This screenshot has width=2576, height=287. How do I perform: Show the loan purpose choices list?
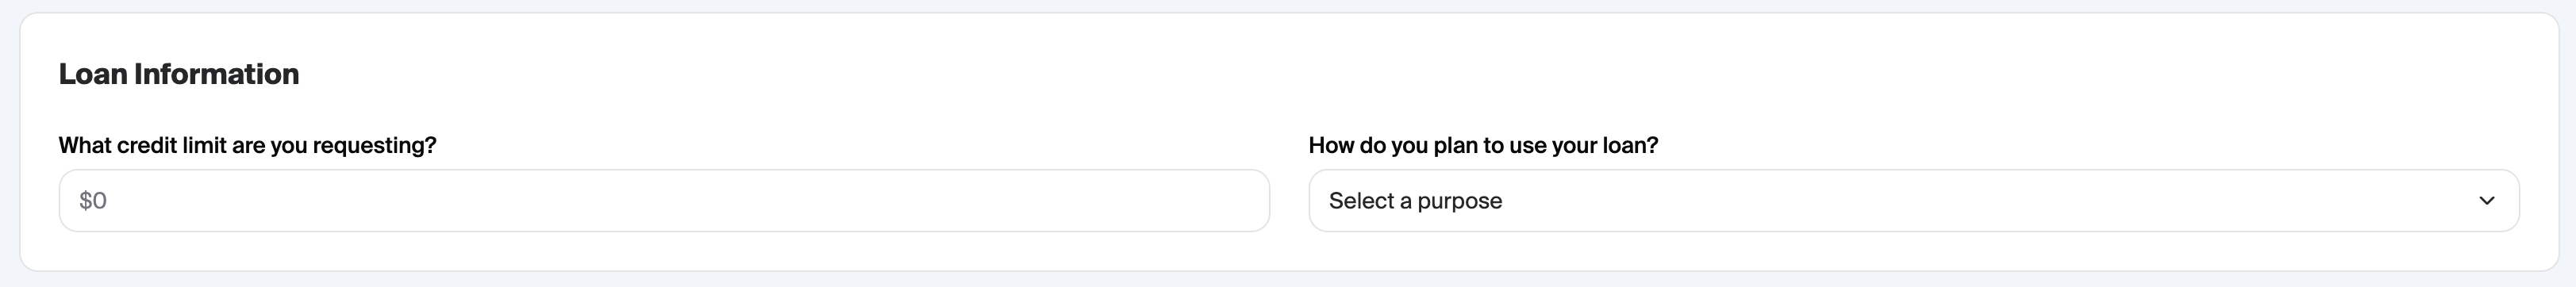pyautogui.click(x=1913, y=201)
